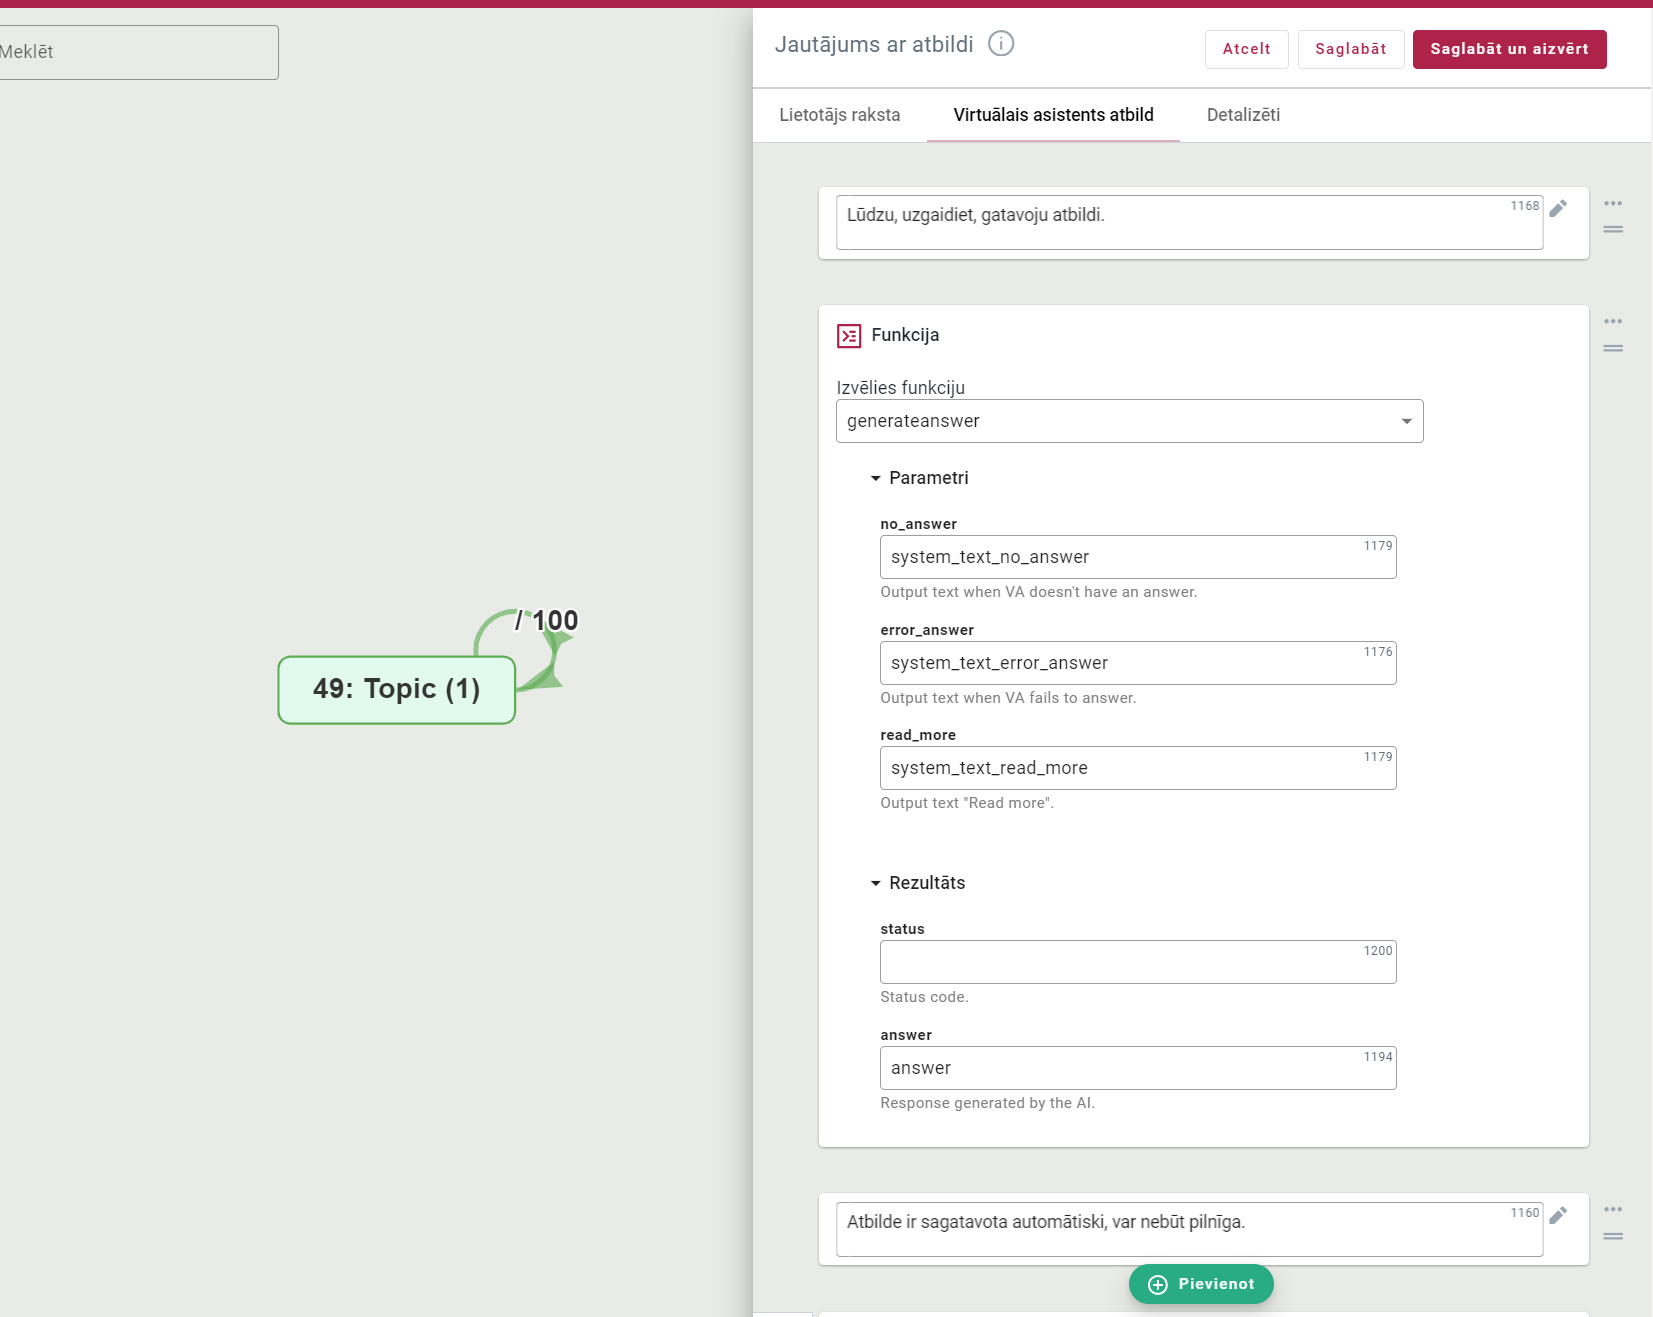Open the Detalizēti tab
Viewport: 1653px width, 1317px height.
click(1243, 115)
